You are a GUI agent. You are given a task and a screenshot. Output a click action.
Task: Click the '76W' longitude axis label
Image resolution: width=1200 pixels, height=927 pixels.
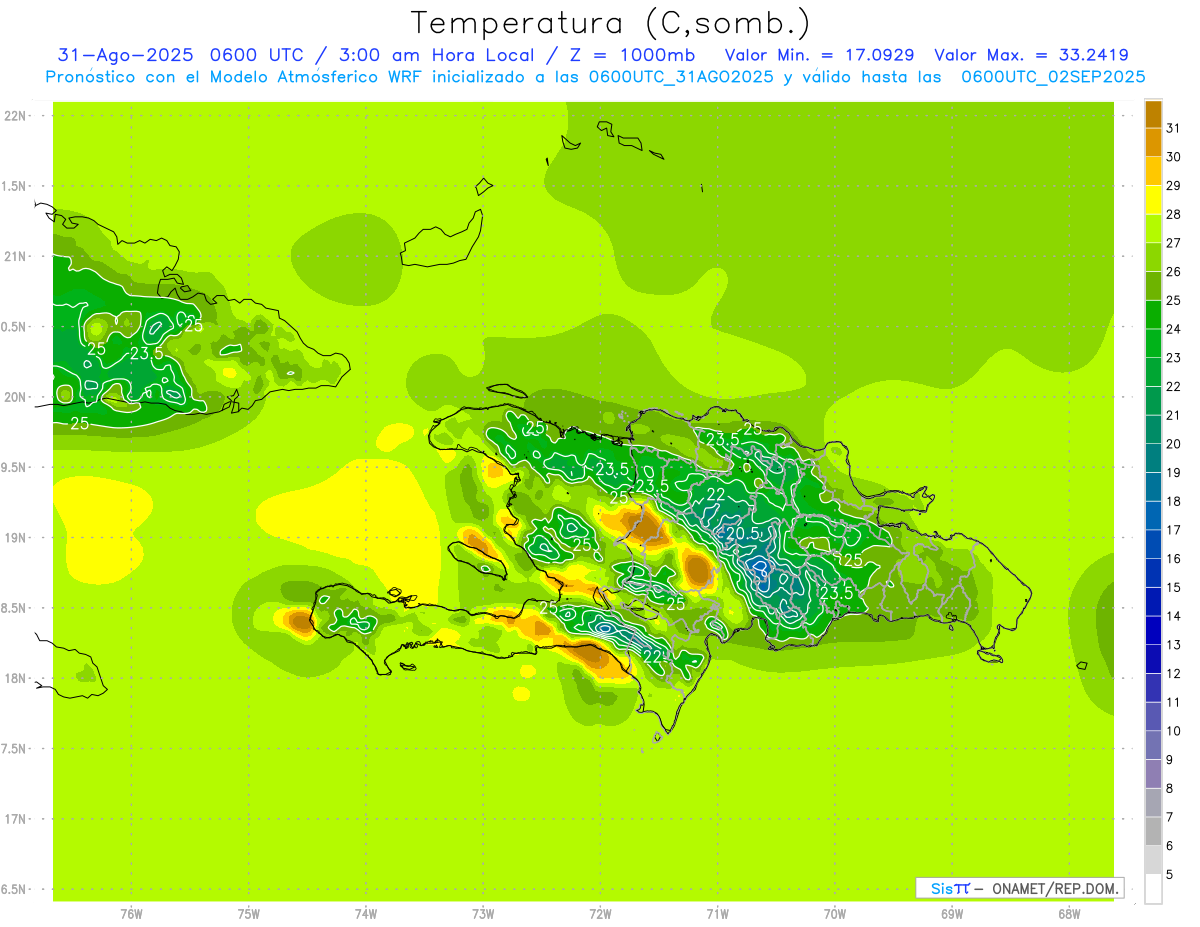pos(131,914)
